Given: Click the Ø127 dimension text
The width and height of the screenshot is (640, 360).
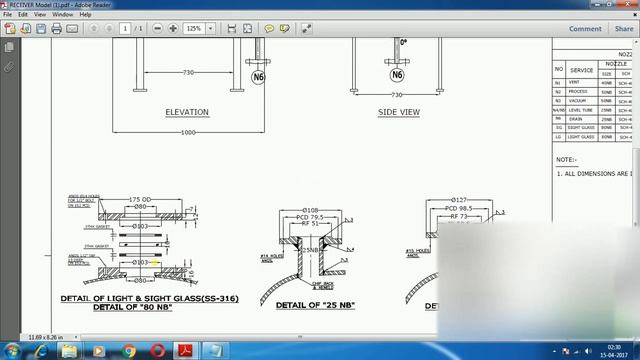Looking at the screenshot, I should point(459,200).
